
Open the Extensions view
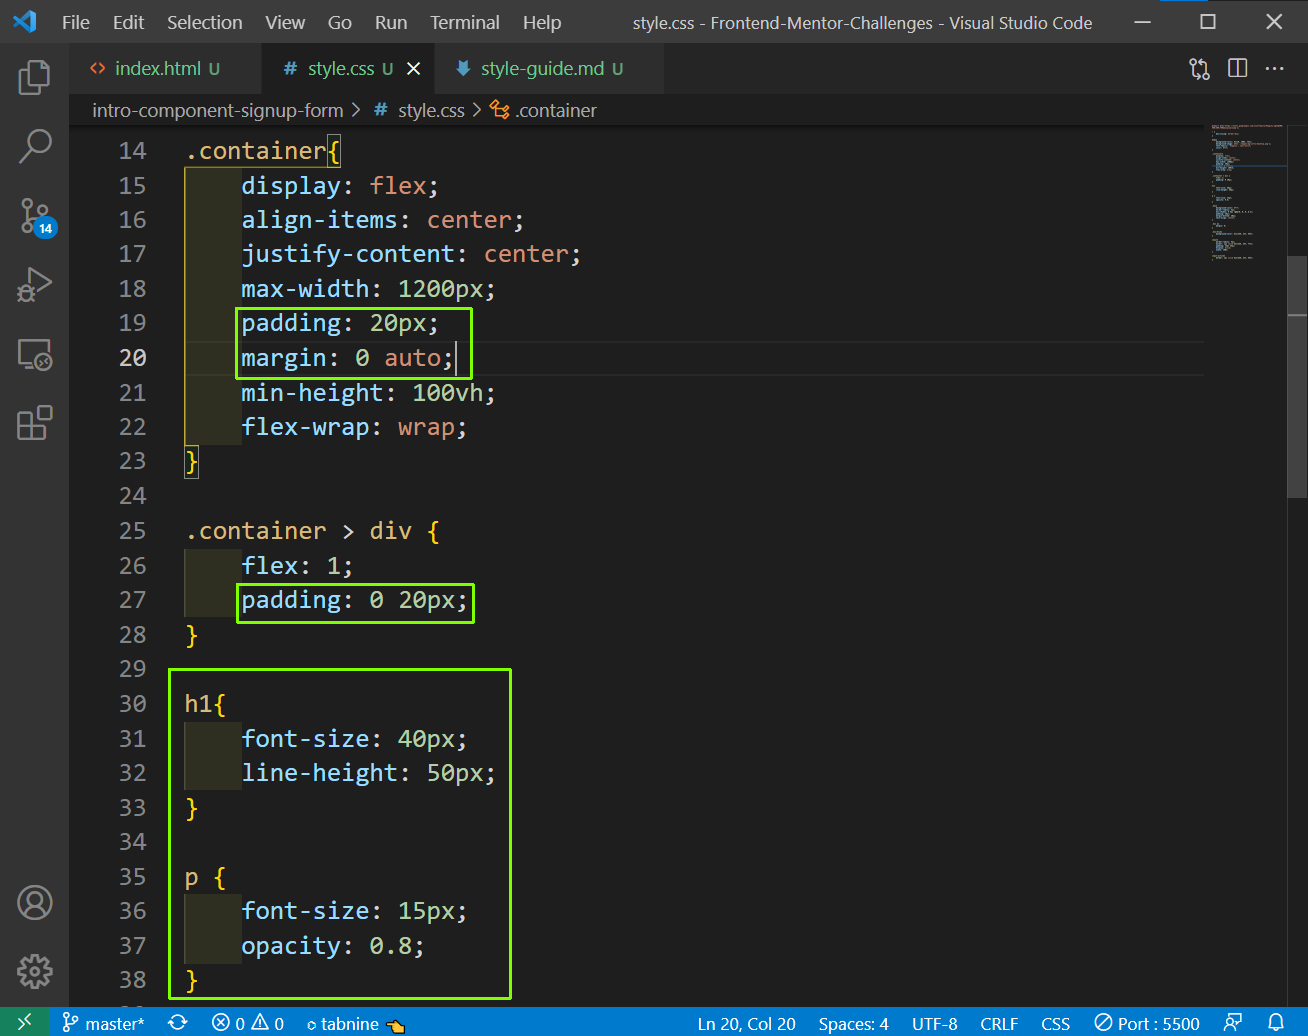click(x=34, y=423)
